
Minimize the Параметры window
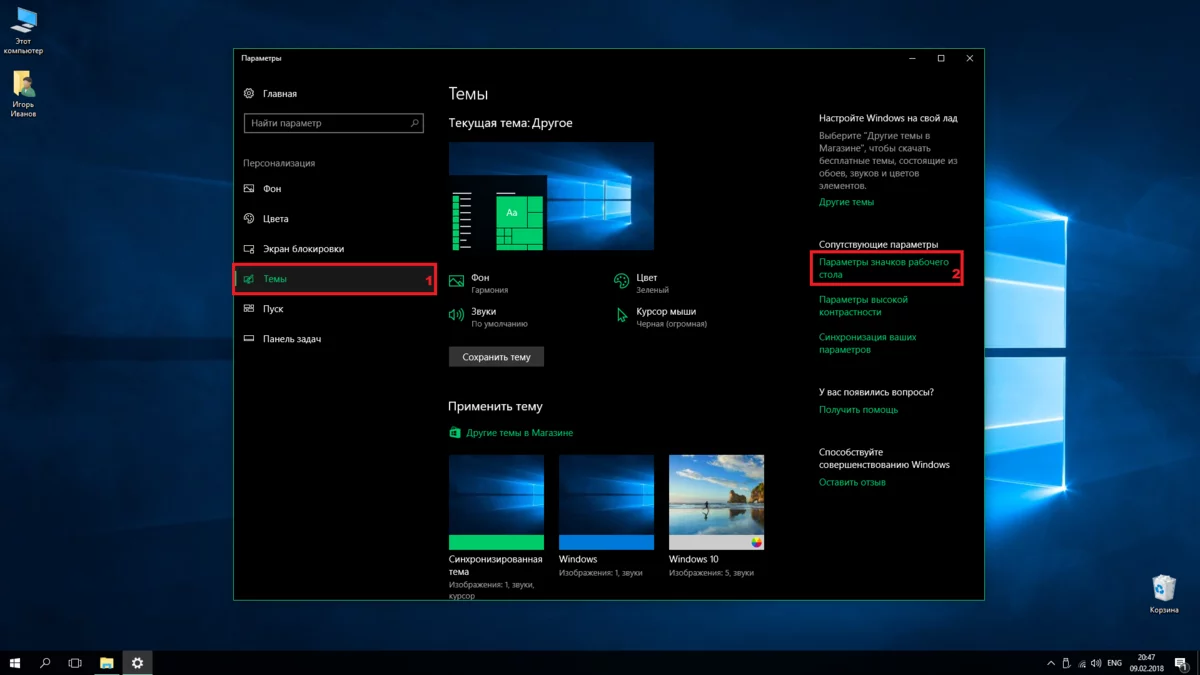click(x=912, y=58)
